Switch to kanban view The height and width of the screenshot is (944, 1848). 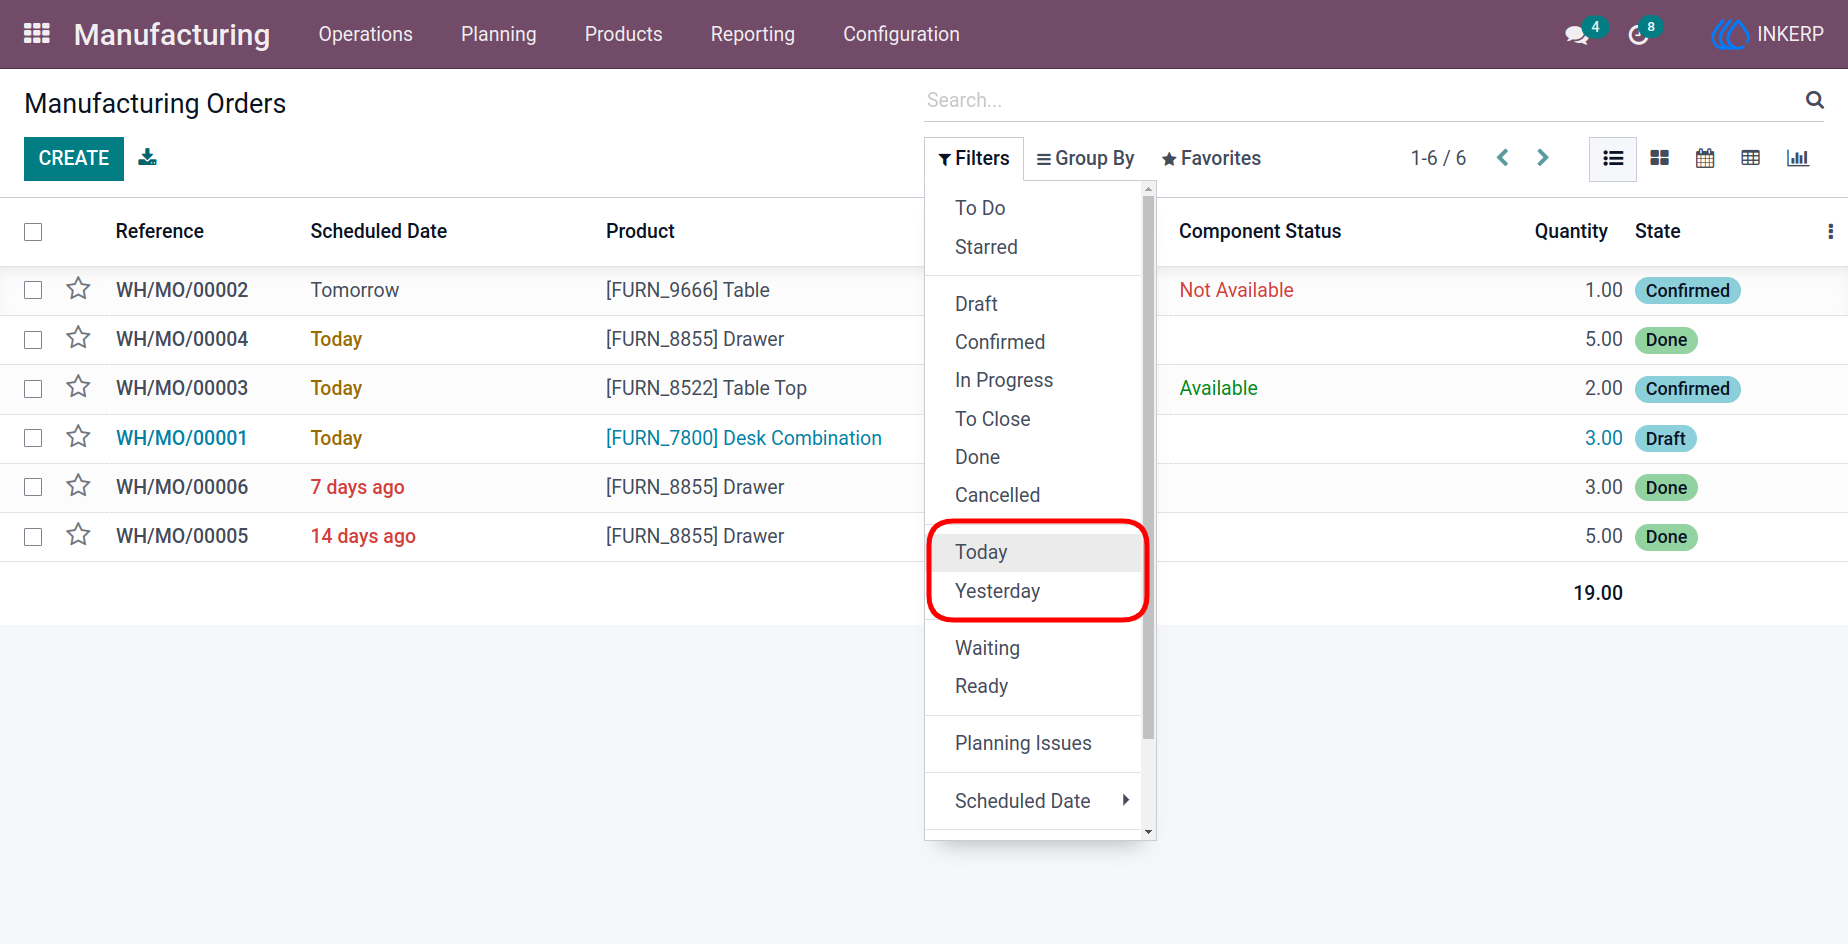click(1660, 158)
